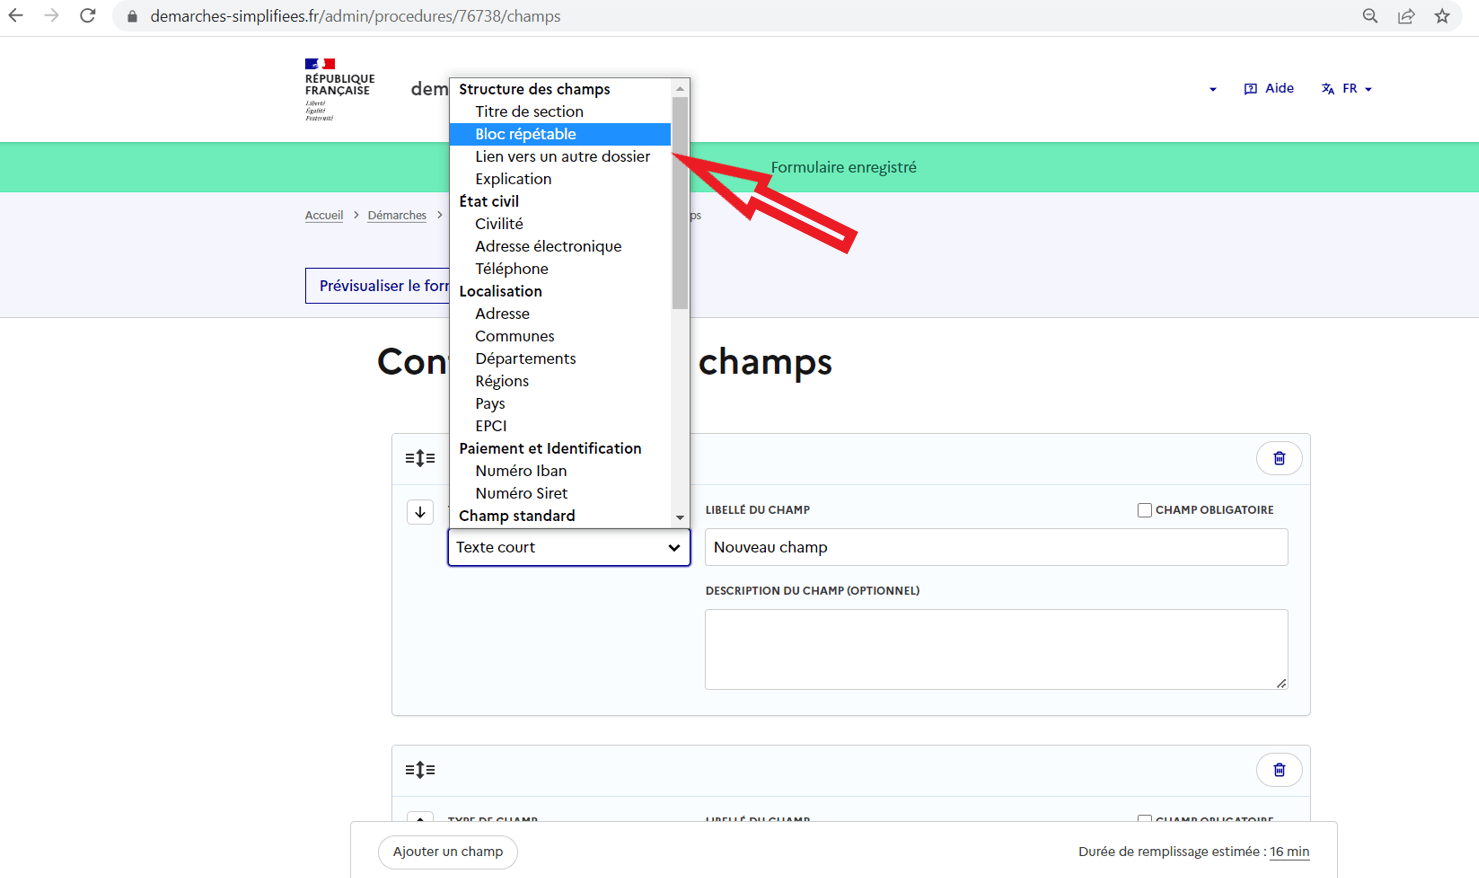The image size is (1479, 878).
Task: Open the Texte court field type dropdown
Action: pos(568,548)
